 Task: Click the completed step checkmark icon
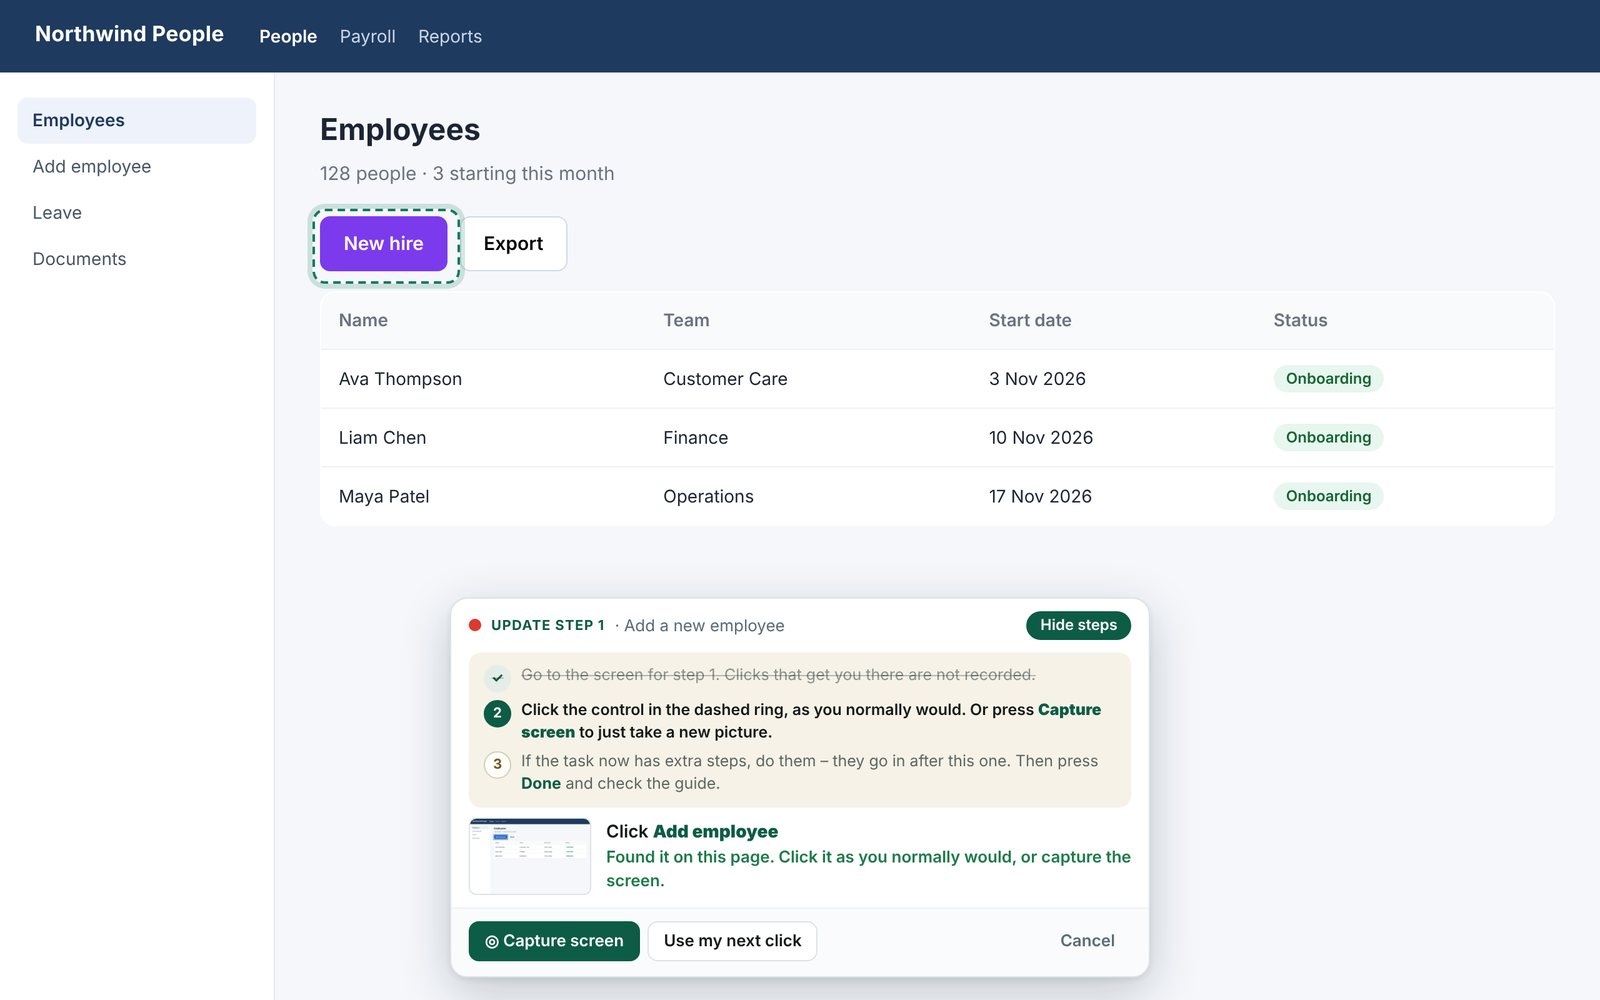click(497, 677)
